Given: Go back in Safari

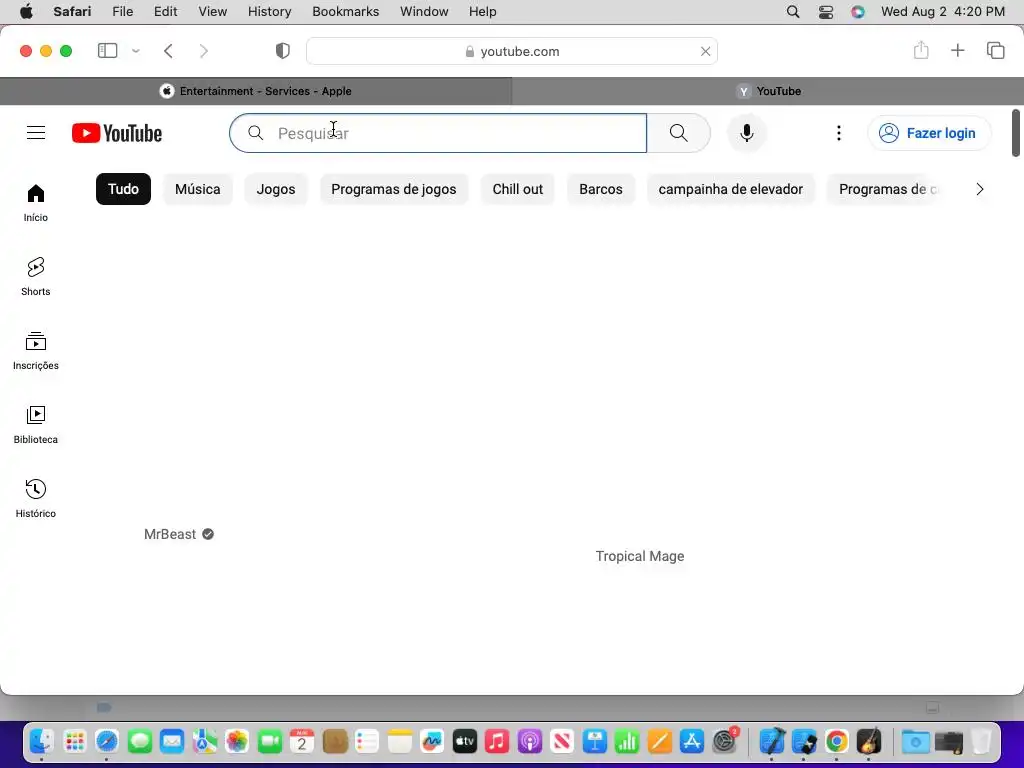Looking at the screenshot, I should [x=168, y=51].
